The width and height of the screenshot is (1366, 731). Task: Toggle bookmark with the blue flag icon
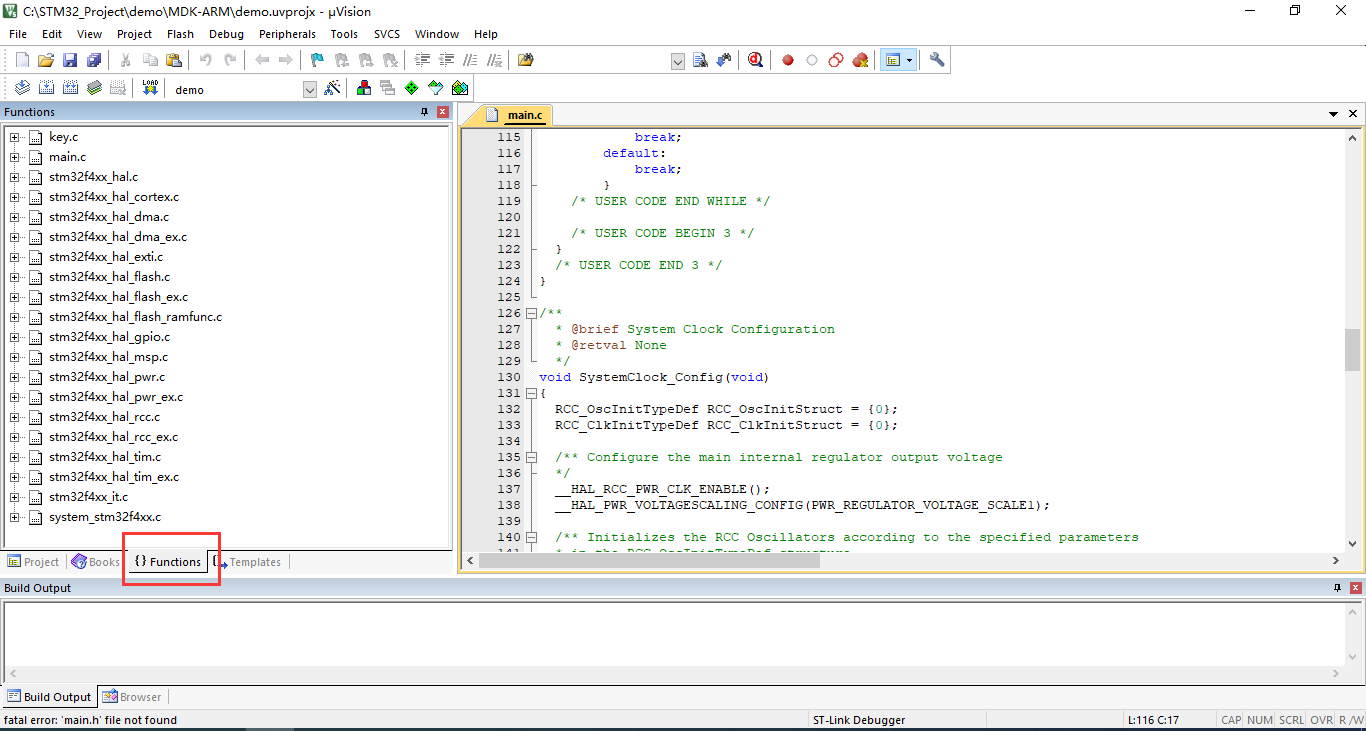(317, 60)
